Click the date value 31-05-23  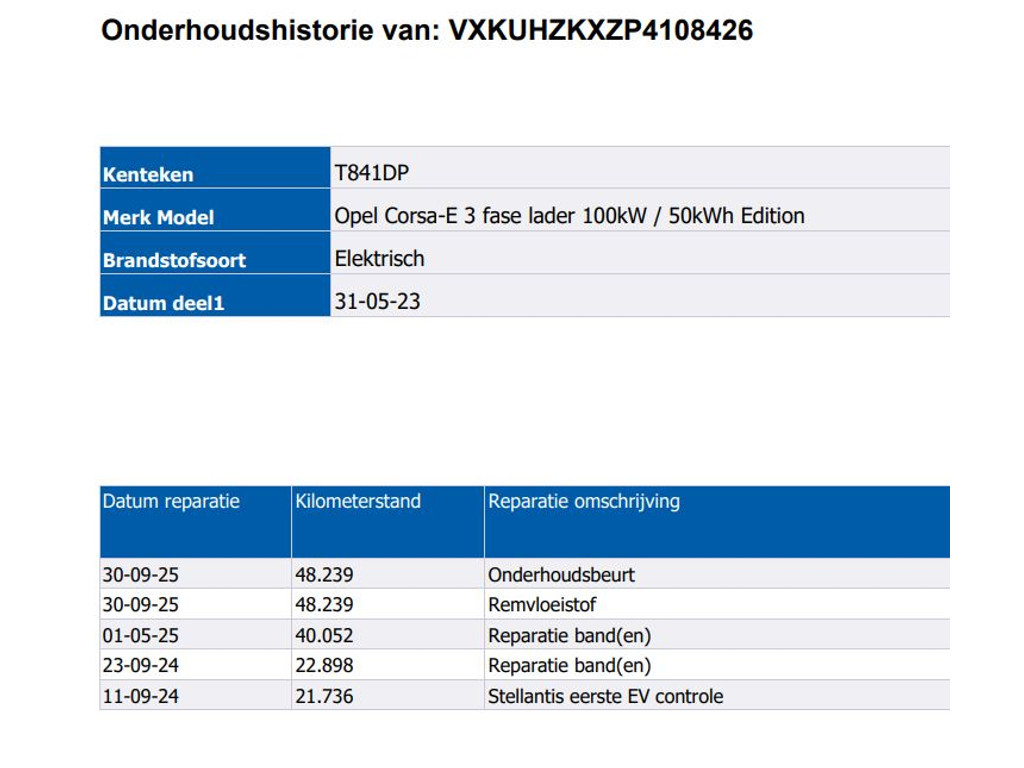pos(377,302)
